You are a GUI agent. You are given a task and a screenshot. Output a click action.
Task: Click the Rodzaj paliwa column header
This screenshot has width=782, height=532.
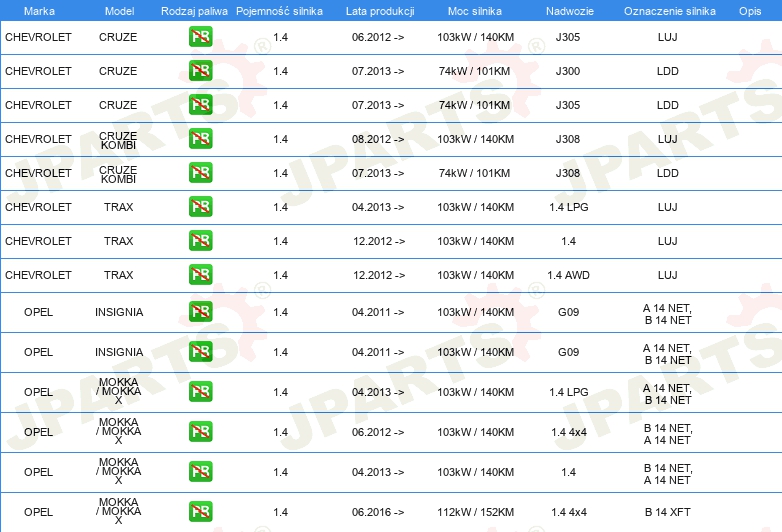click(195, 10)
